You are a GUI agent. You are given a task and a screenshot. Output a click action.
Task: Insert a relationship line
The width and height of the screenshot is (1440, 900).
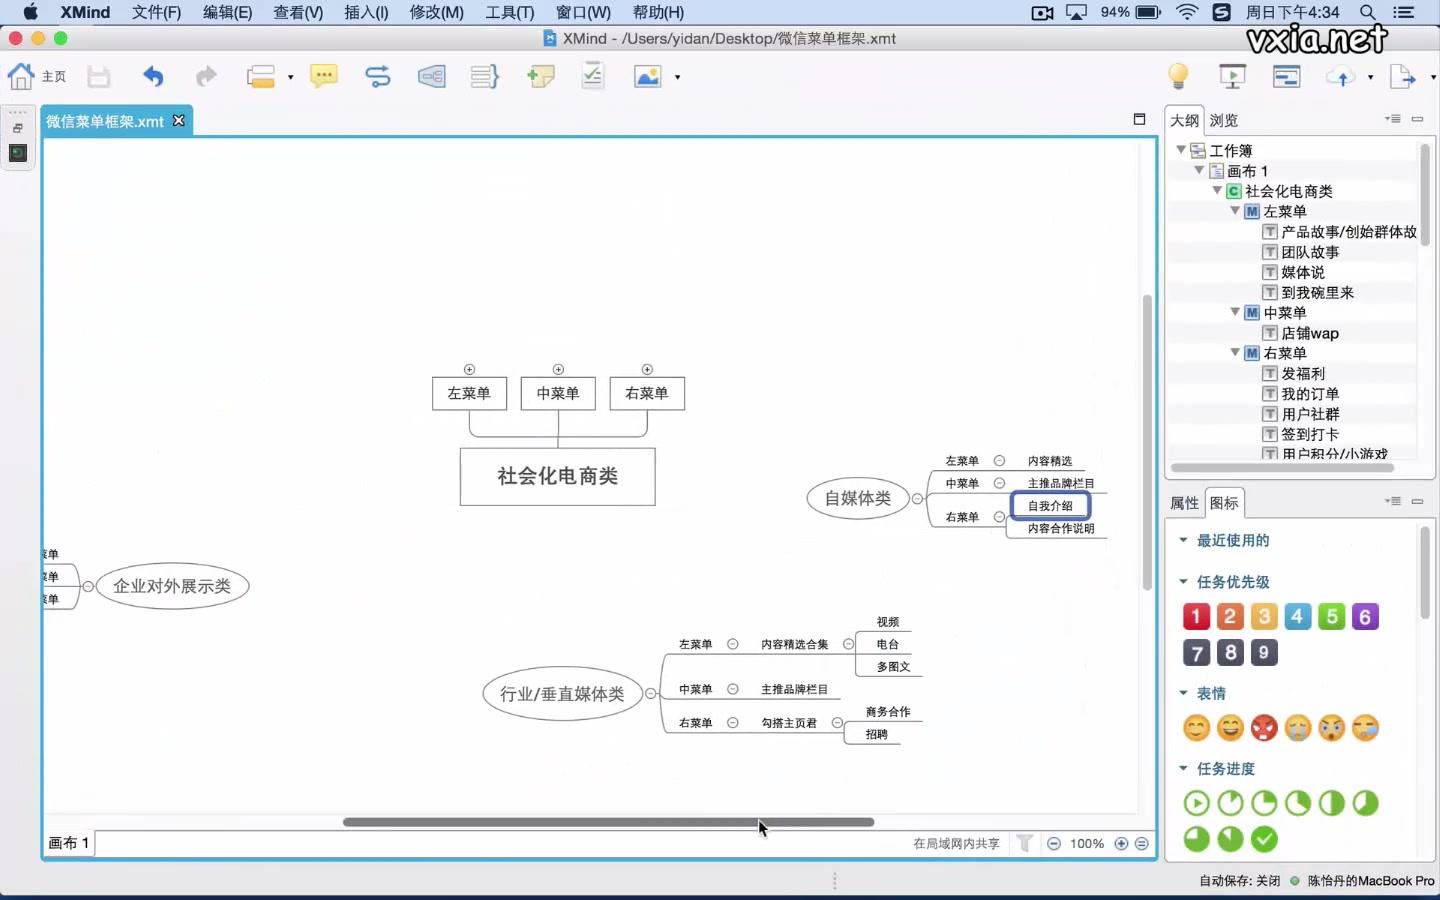coord(379,76)
